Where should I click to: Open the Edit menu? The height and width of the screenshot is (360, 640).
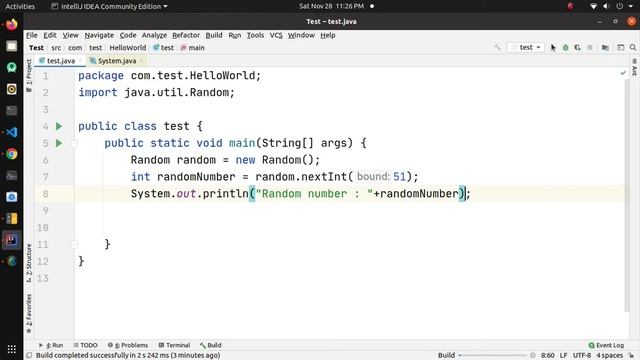click(x=50, y=35)
